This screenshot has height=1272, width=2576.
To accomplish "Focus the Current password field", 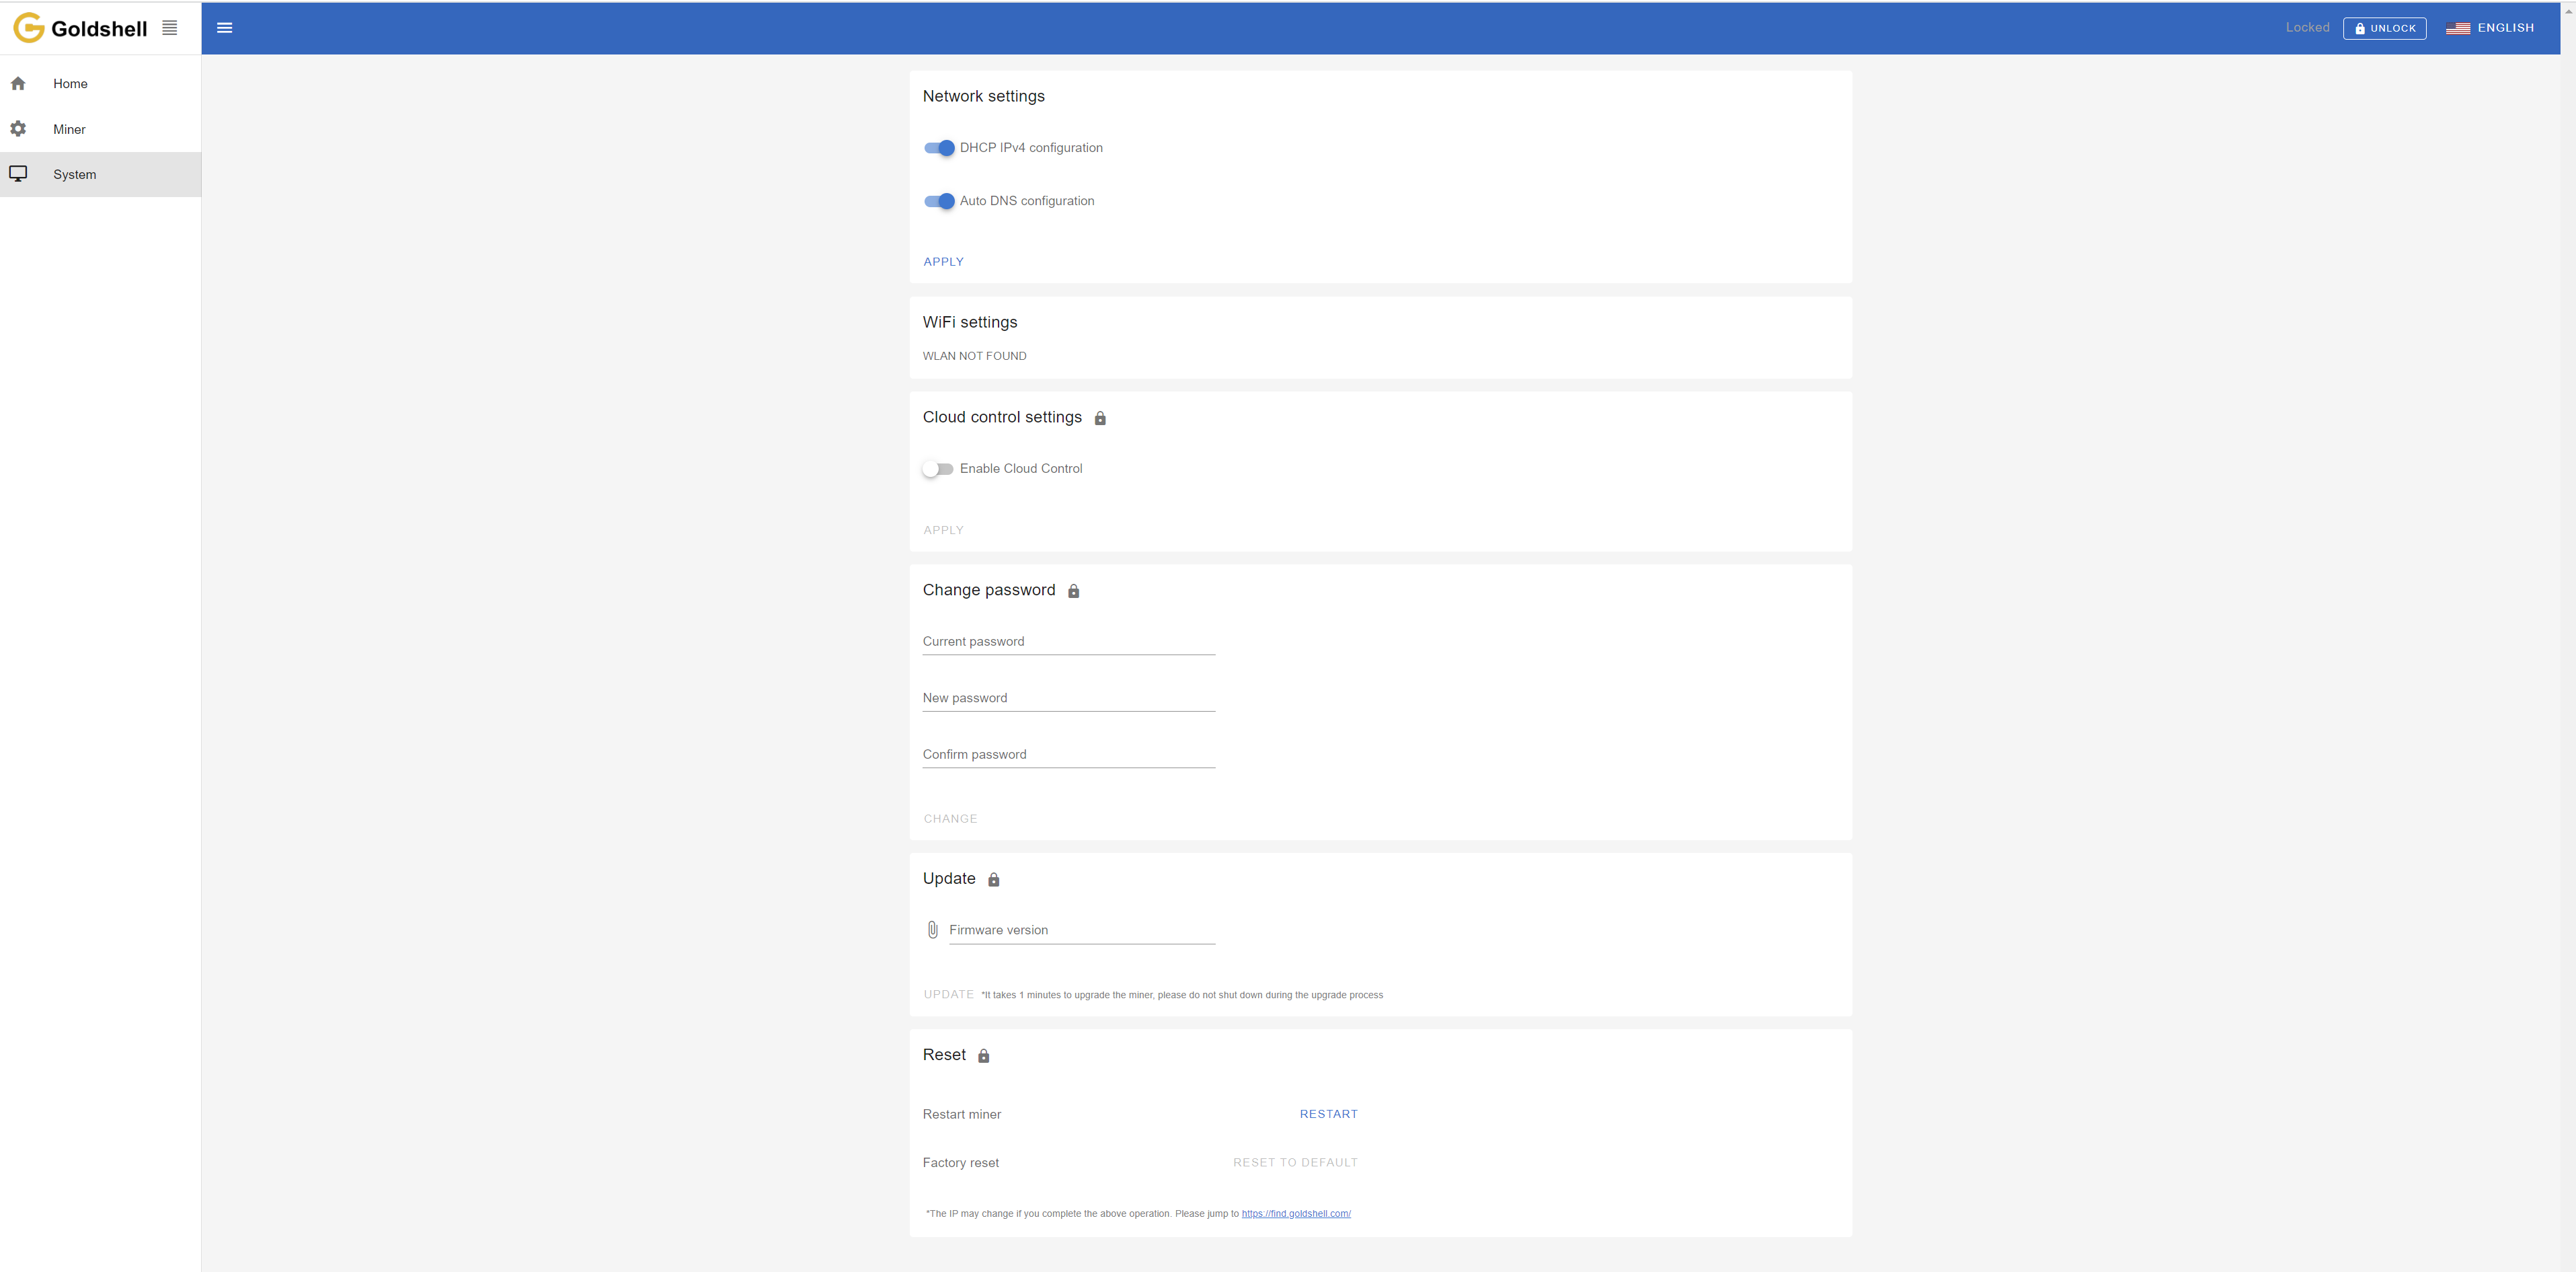I will point(1068,642).
